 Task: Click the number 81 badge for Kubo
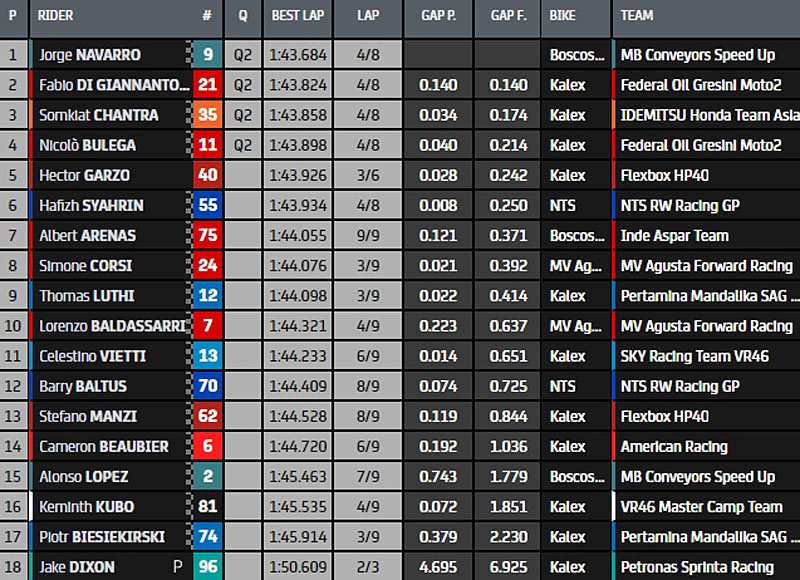tap(208, 506)
